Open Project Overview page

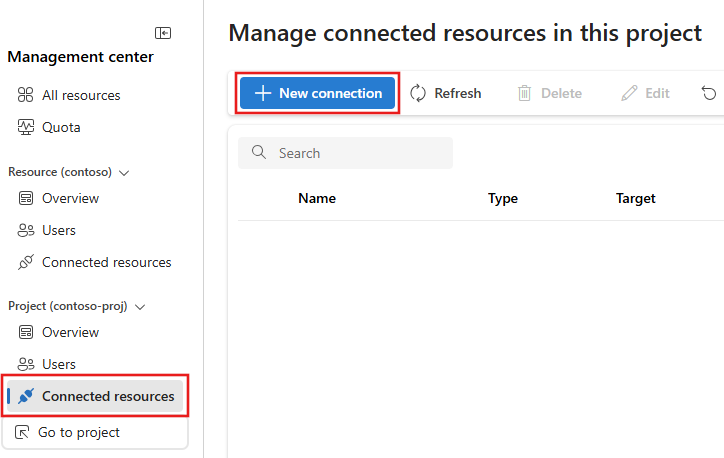coord(70,332)
